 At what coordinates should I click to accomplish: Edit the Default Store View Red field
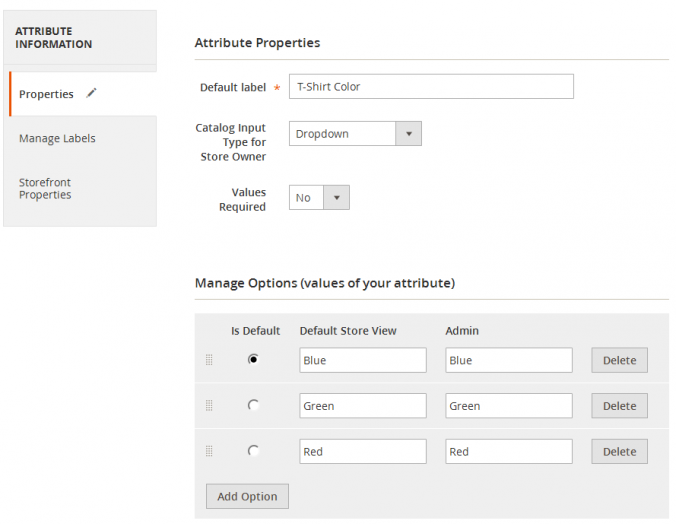[363, 452]
